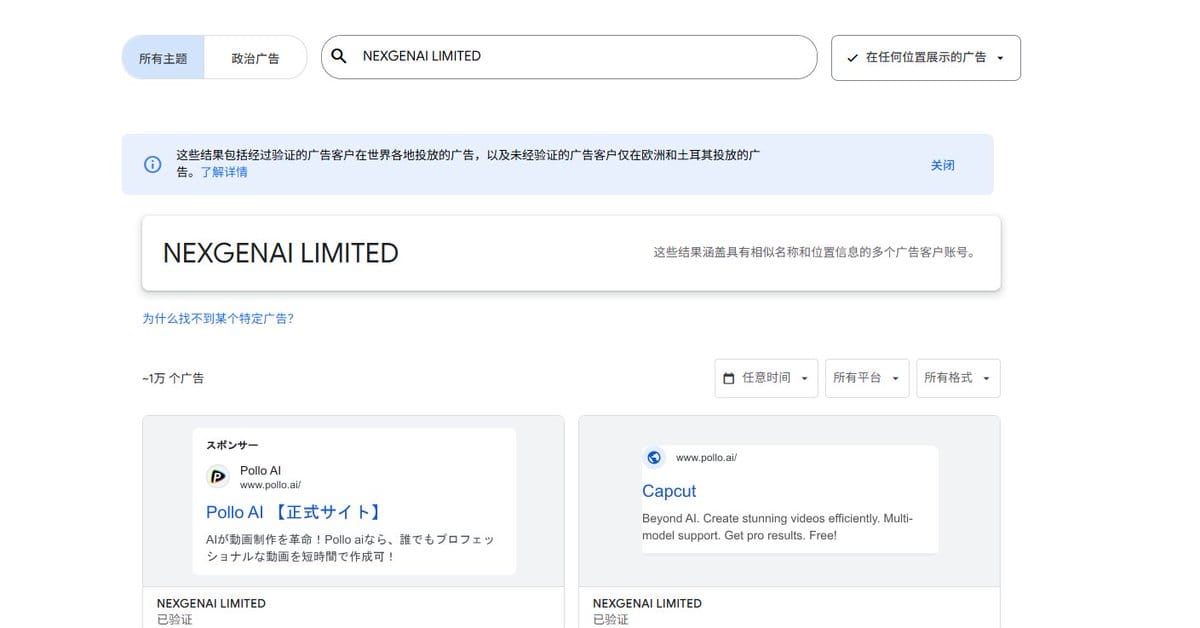Click the Pollo AI logo icon
This screenshot has height=628, width=1200.
(x=218, y=477)
